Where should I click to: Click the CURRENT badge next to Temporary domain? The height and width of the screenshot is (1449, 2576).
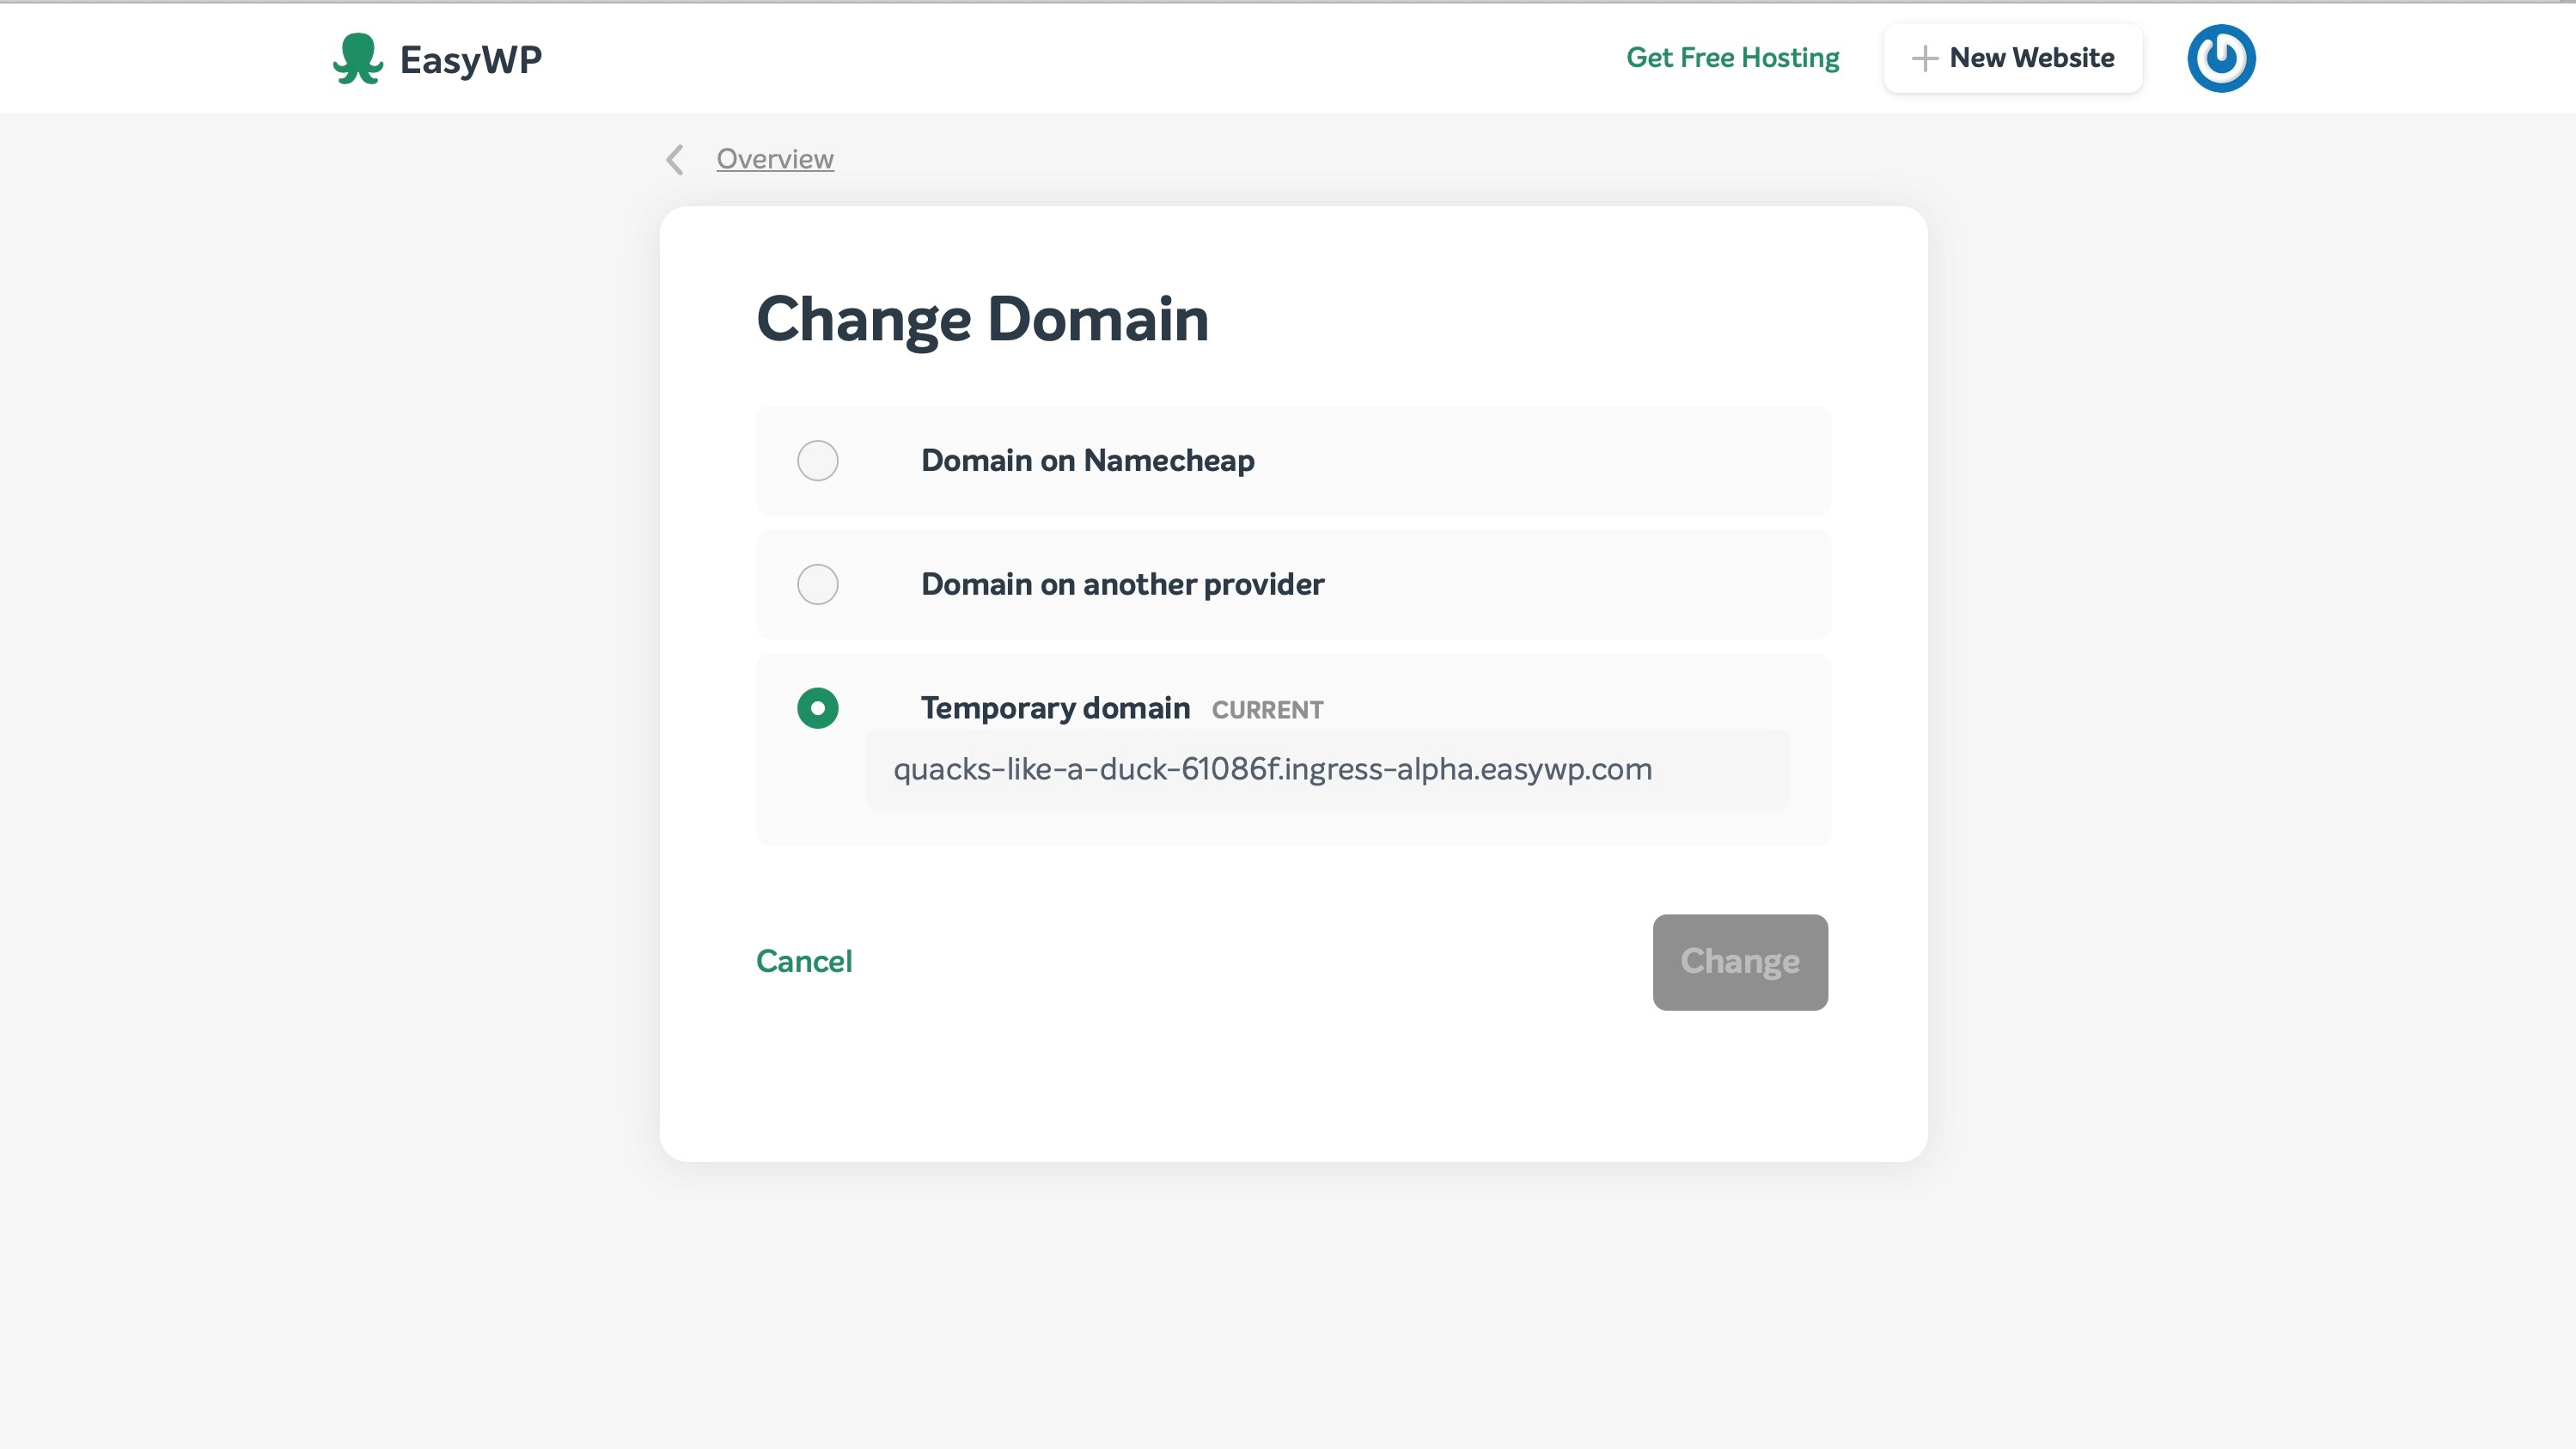point(1267,711)
